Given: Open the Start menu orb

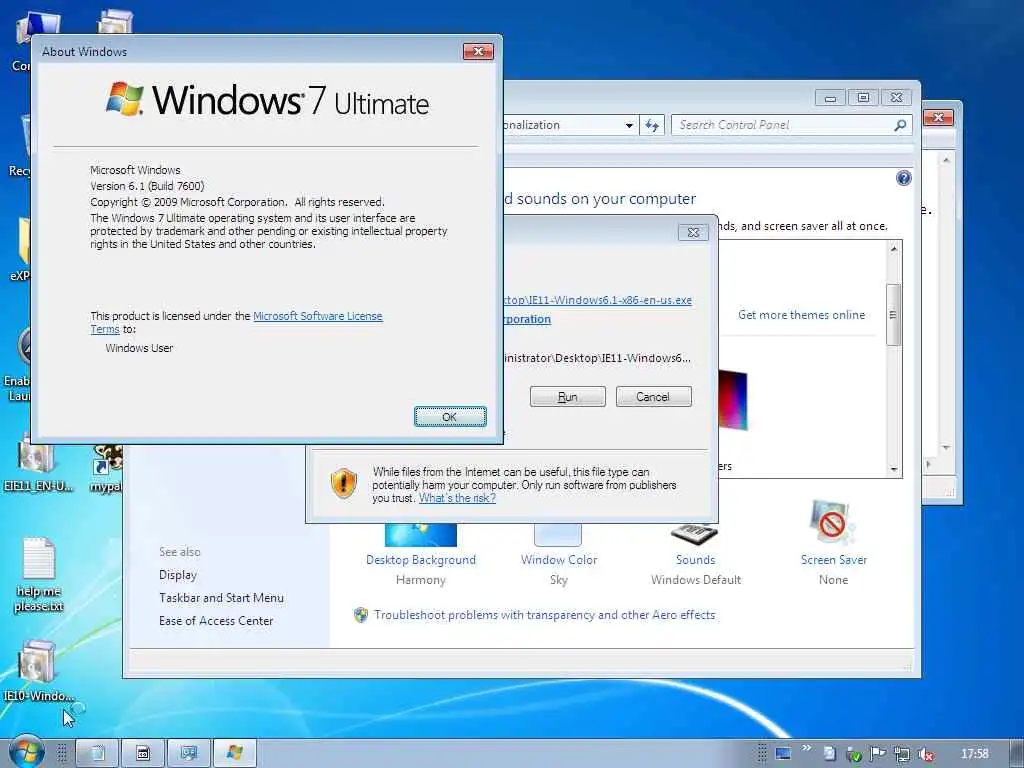Looking at the screenshot, I should 27,752.
